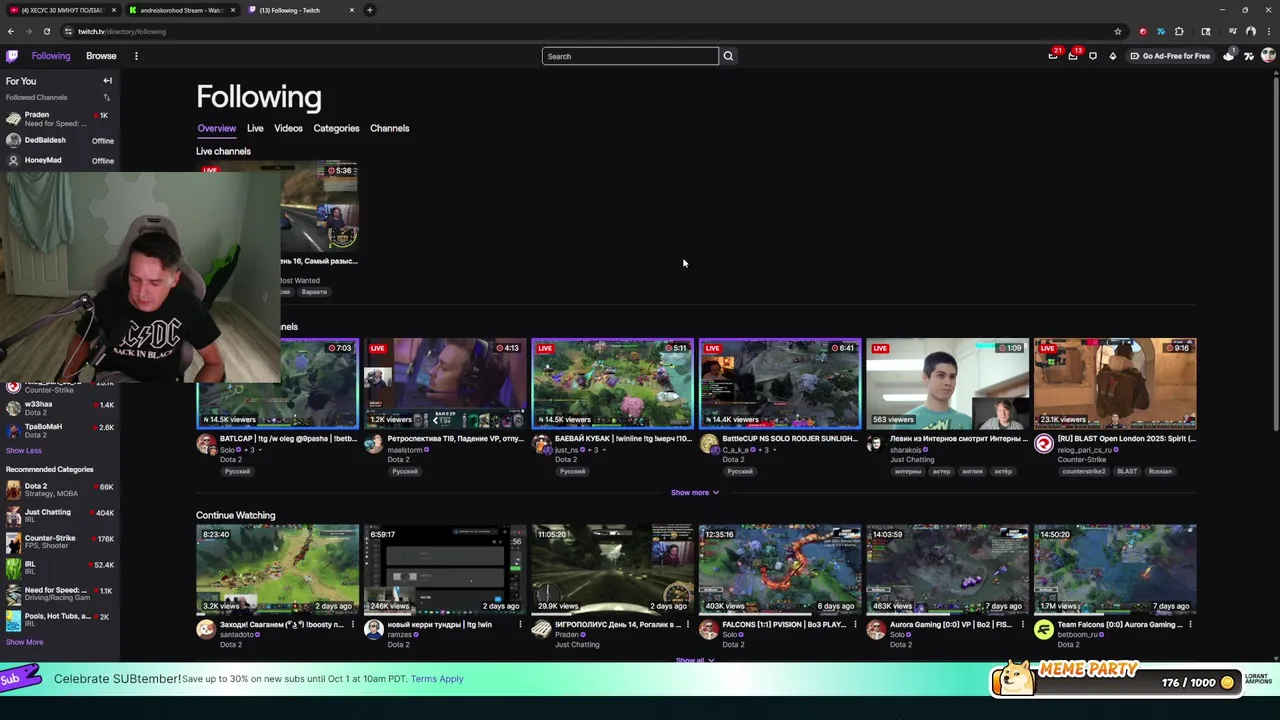Open the Terms Apply link
The height and width of the screenshot is (720, 1280).
tap(437, 679)
